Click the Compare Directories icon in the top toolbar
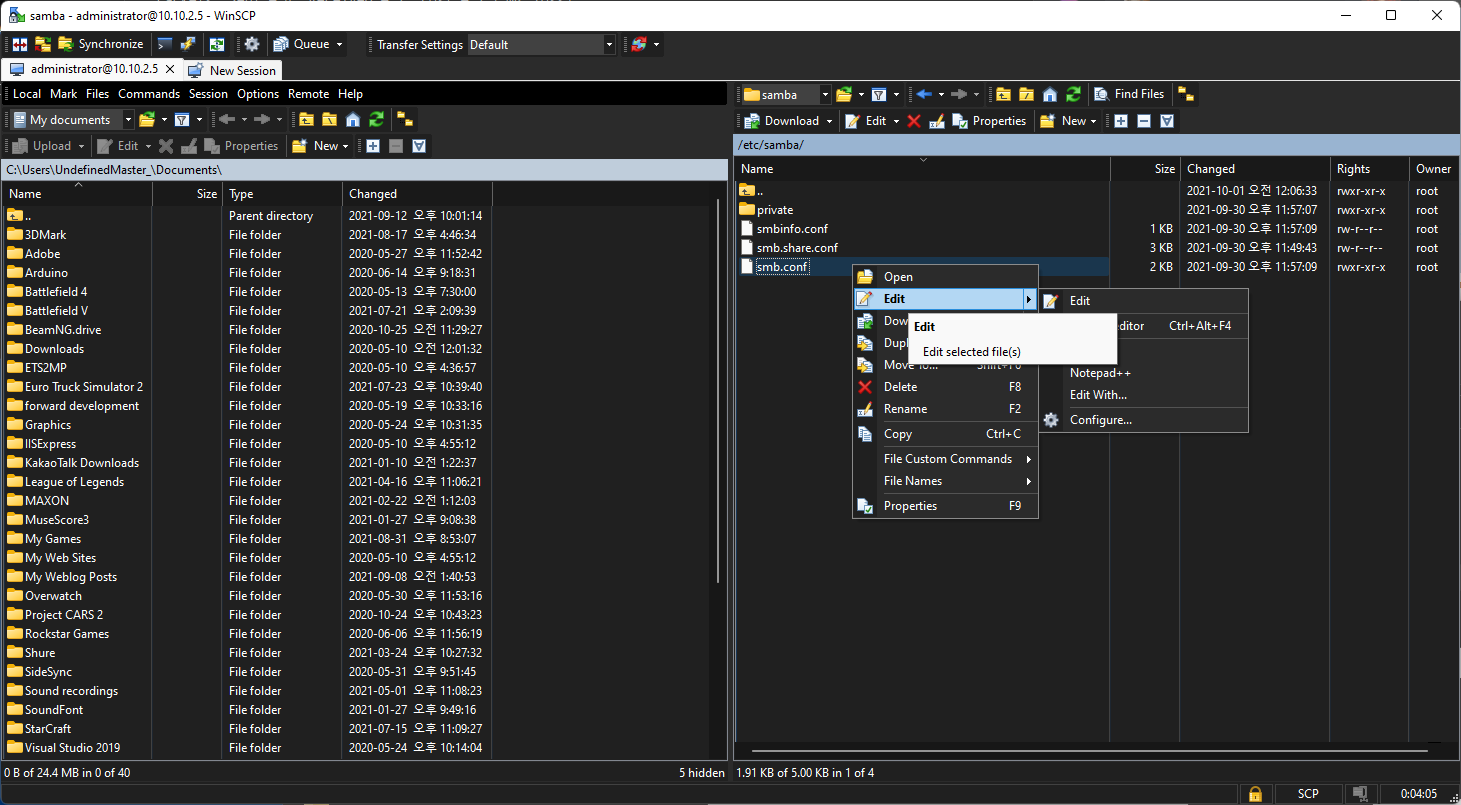The width and height of the screenshot is (1461, 805). (x=20, y=44)
